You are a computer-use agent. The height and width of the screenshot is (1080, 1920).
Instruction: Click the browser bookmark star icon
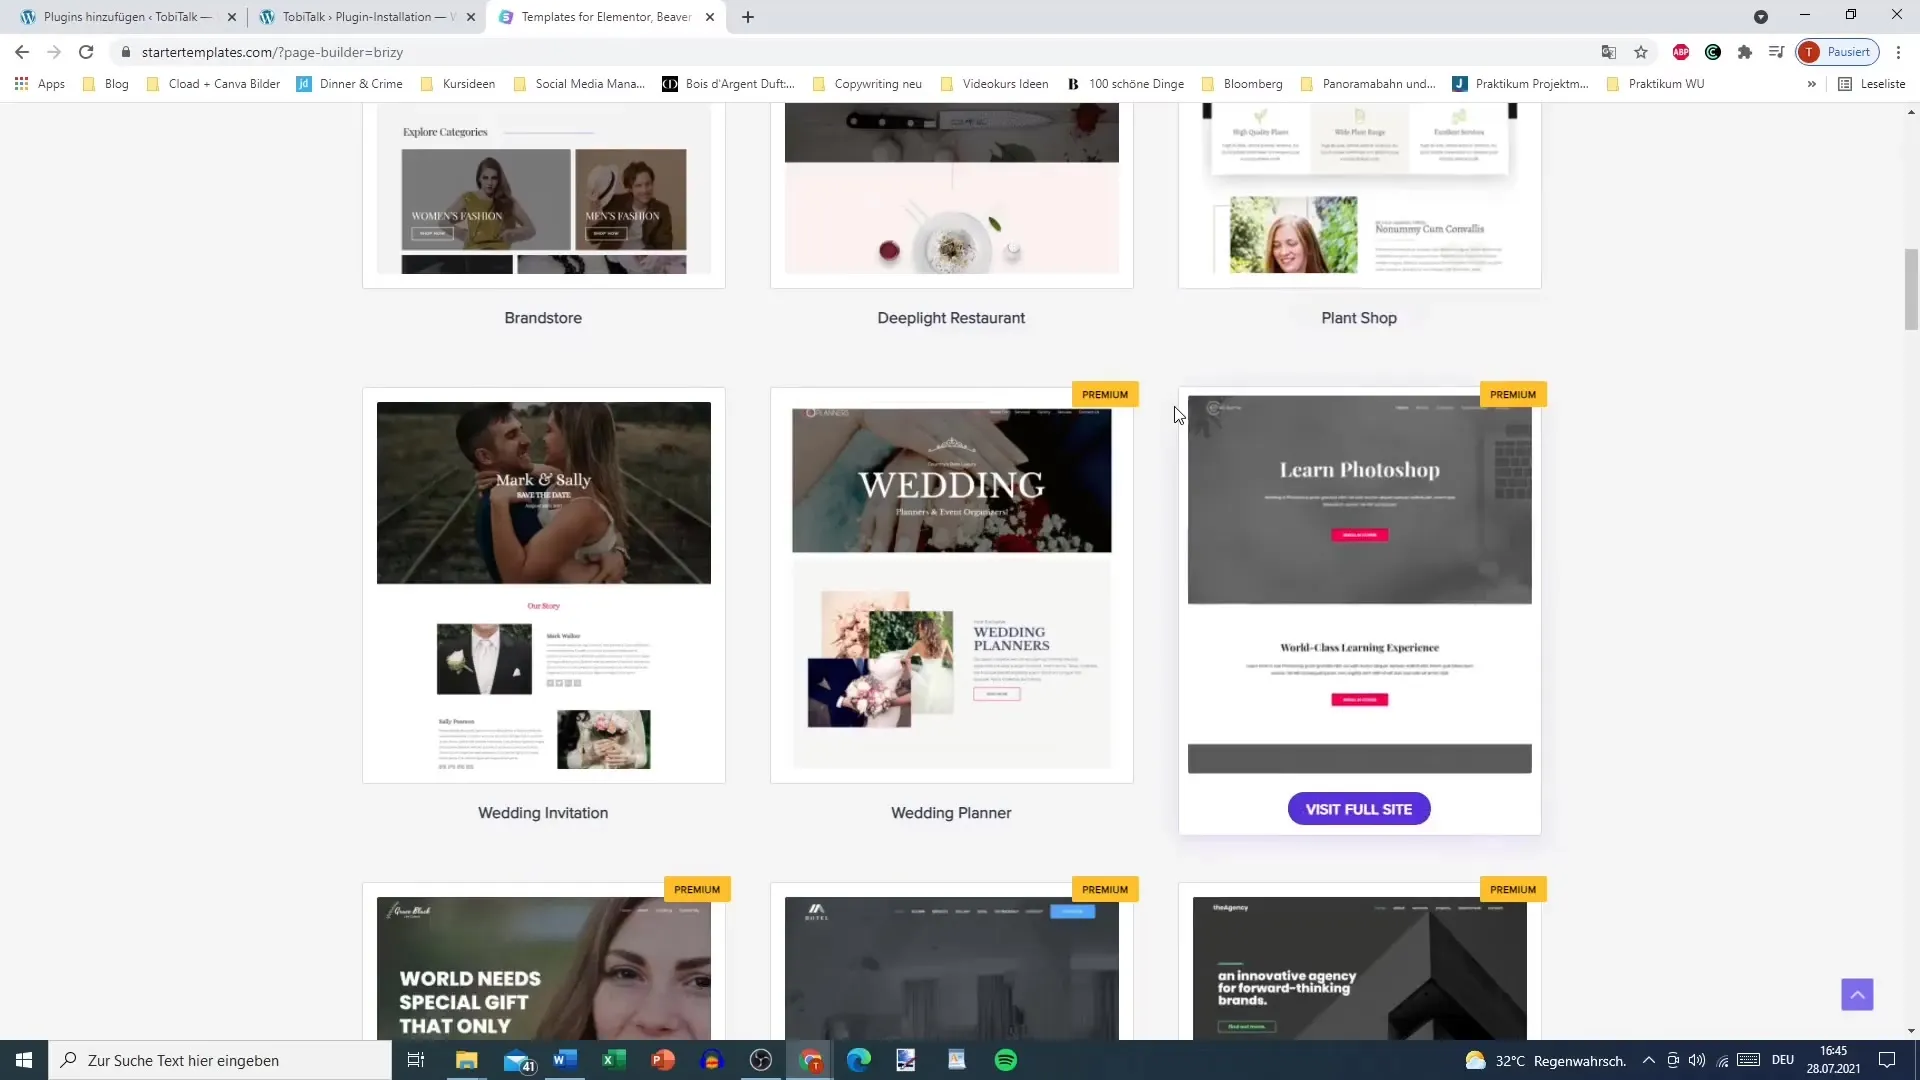pos(1640,51)
